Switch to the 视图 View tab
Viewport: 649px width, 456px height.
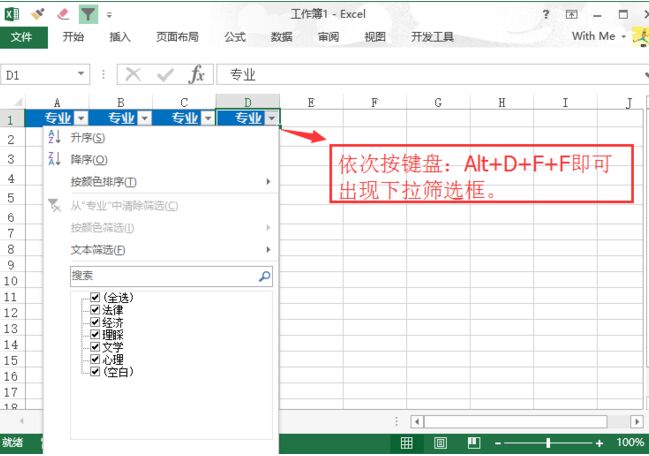click(375, 37)
